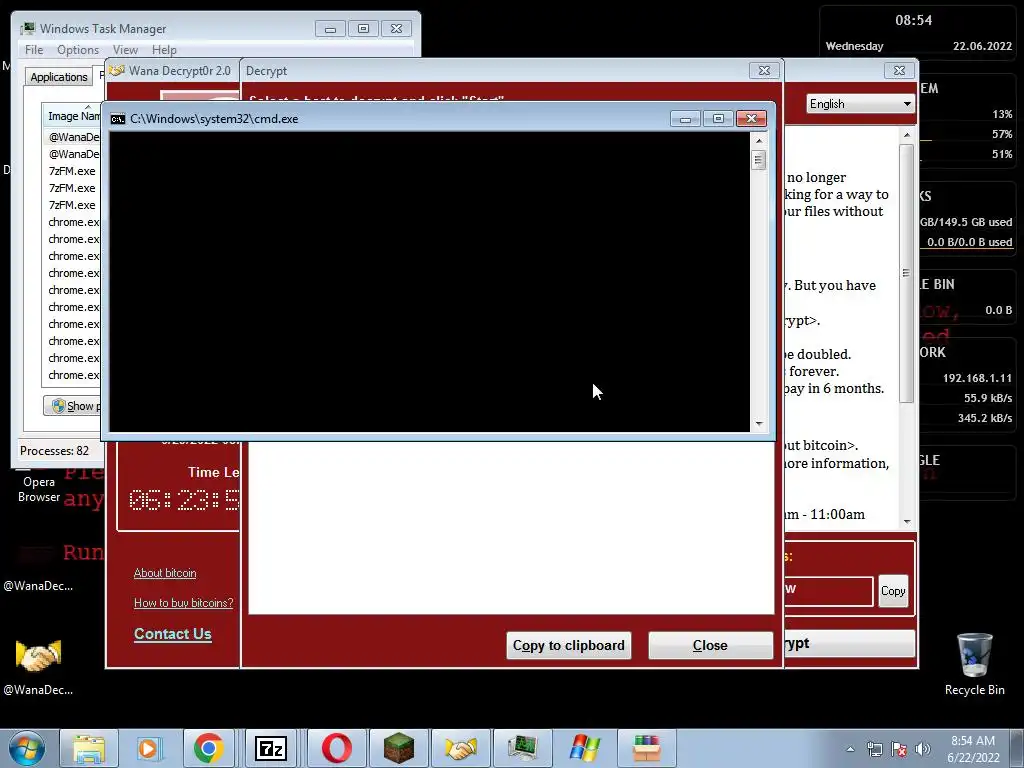Click ransom note scrollbar down arrow
1024x768 pixels.
[x=906, y=521]
